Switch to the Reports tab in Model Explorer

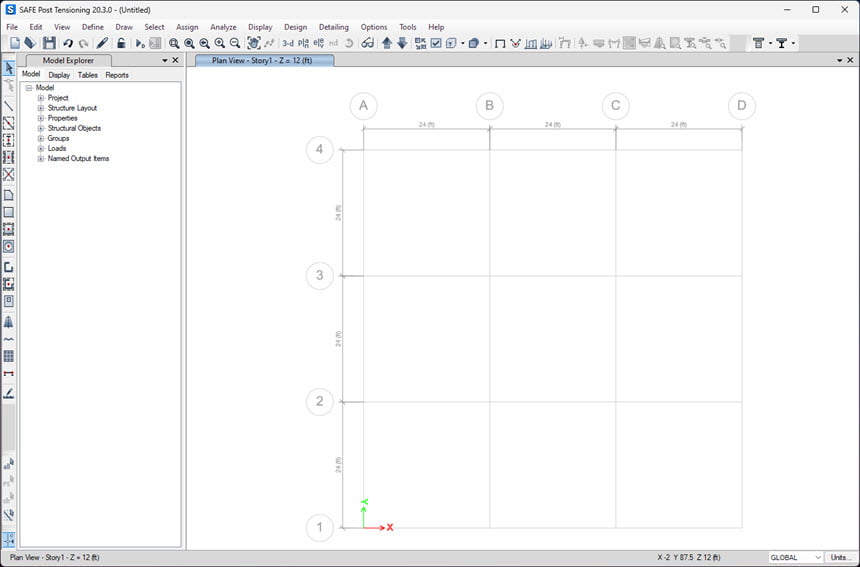(117, 75)
